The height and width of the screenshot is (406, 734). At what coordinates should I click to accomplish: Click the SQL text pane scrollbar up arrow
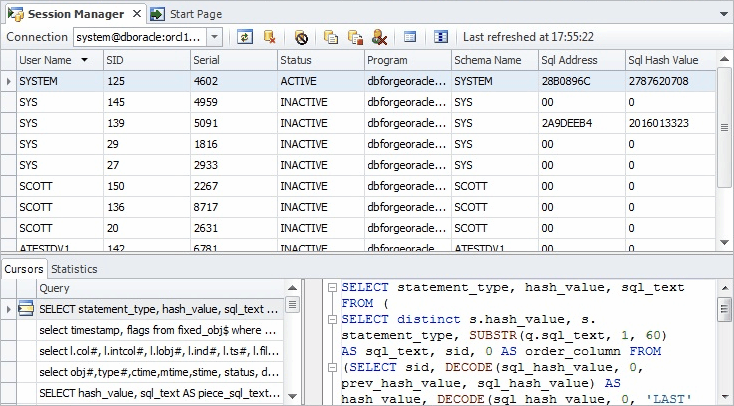pos(724,288)
